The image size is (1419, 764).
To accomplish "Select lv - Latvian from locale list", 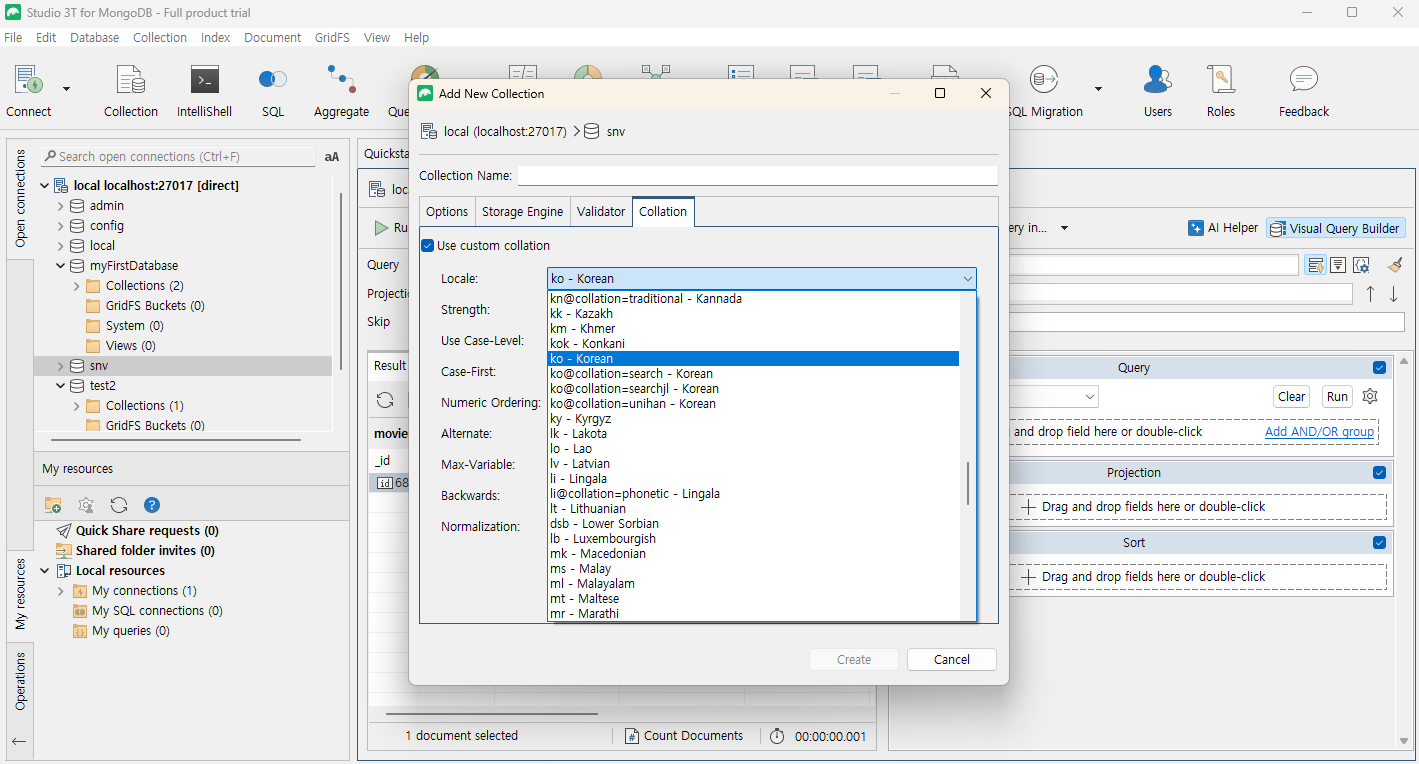I will coord(753,464).
